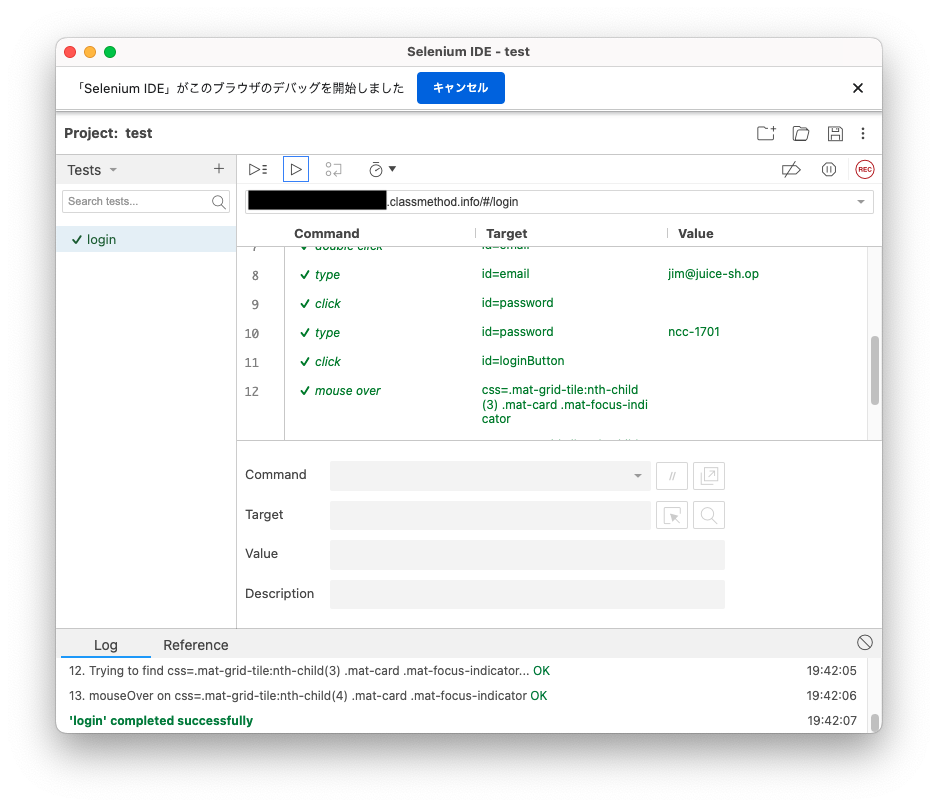938x807 pixels.
Task: Open base URL dropdown arrow
Action: coord(860,202)
